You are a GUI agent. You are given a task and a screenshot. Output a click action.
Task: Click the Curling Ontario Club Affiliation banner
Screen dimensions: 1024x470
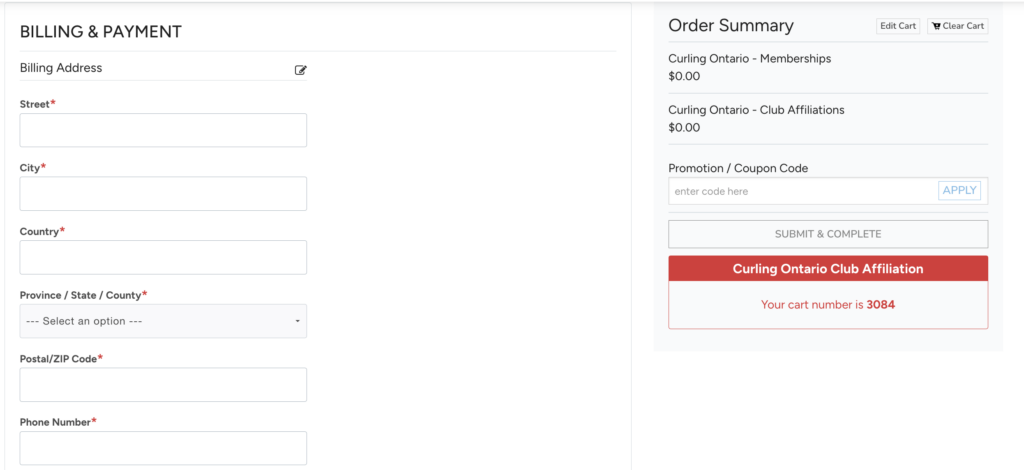click(x=828, y=269)
